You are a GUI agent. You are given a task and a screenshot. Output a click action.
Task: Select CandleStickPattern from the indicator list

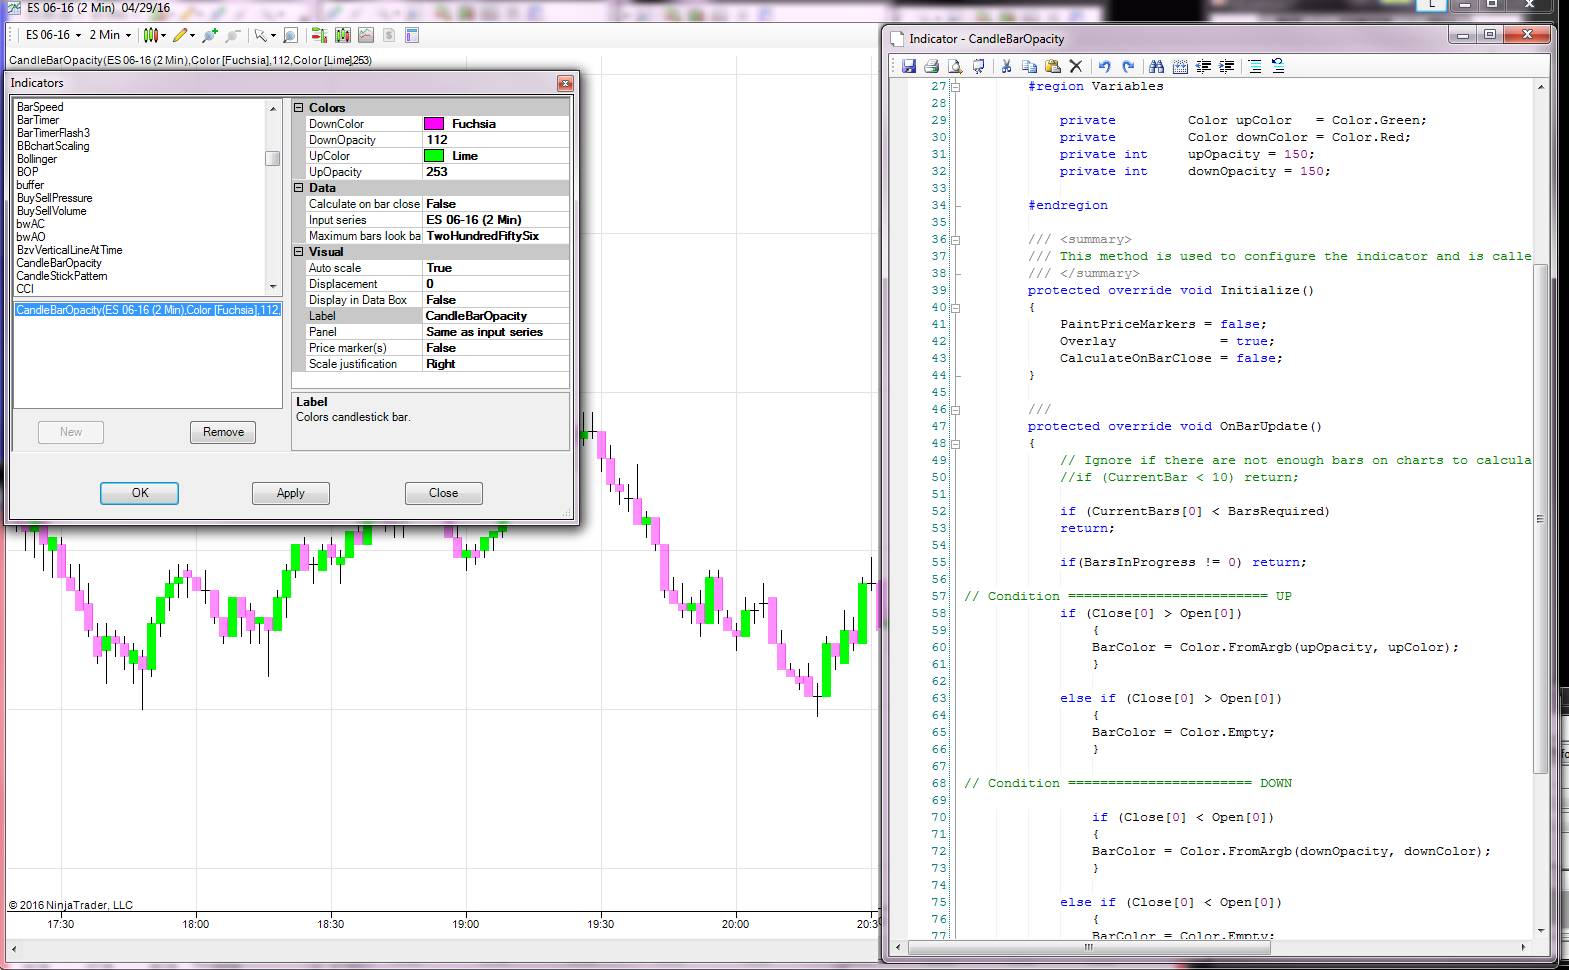click(62, 276)
